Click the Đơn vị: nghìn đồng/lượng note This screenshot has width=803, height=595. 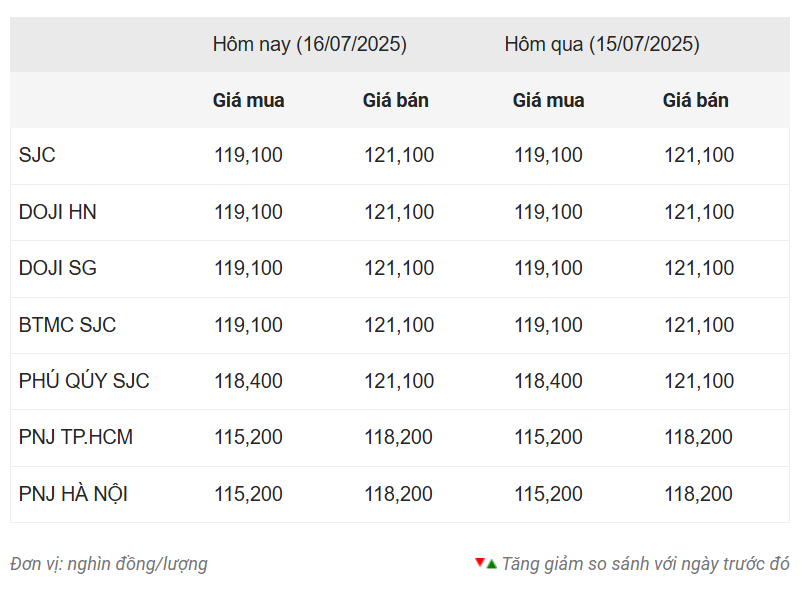point(109,564)
